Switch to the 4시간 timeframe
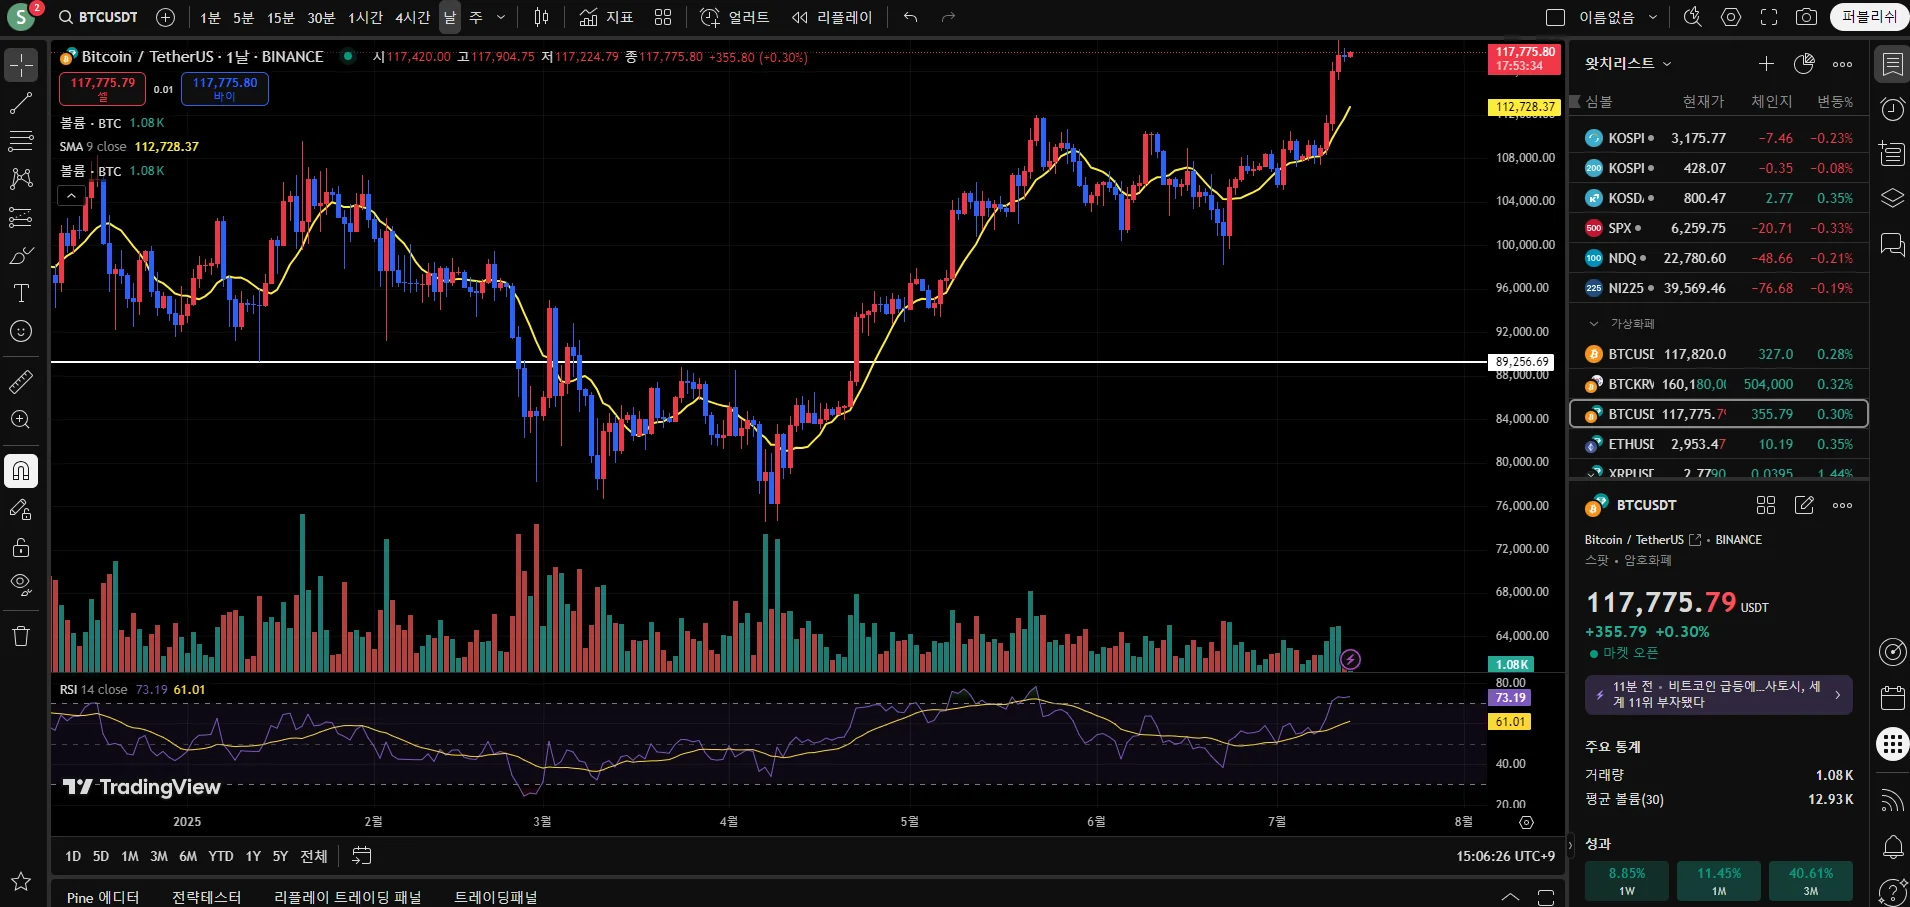Screen dimensions: 1910x907 [412, 17]
